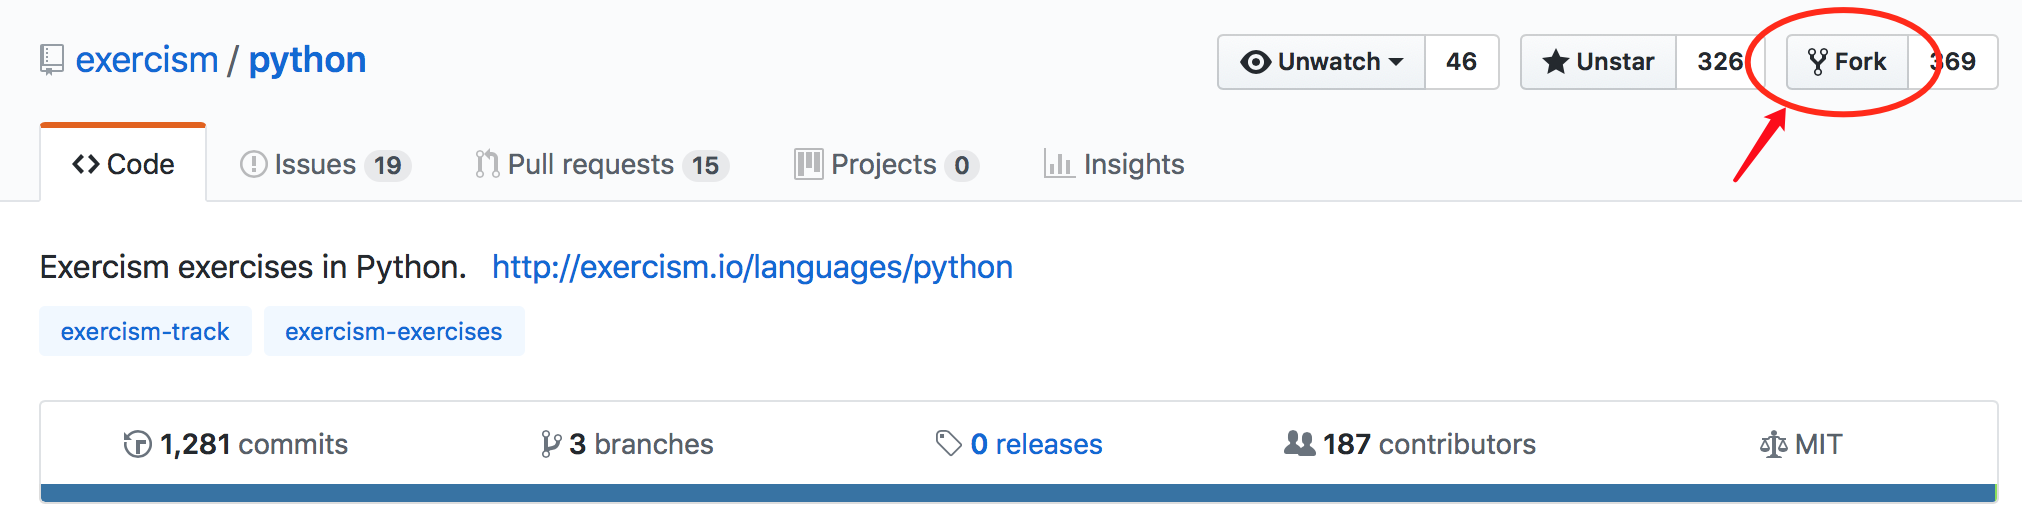Image resolution: width=2022 pixels, height=520 pixels.
Task: Click the Insights bar graph icon
Action: pos(1058,164)
